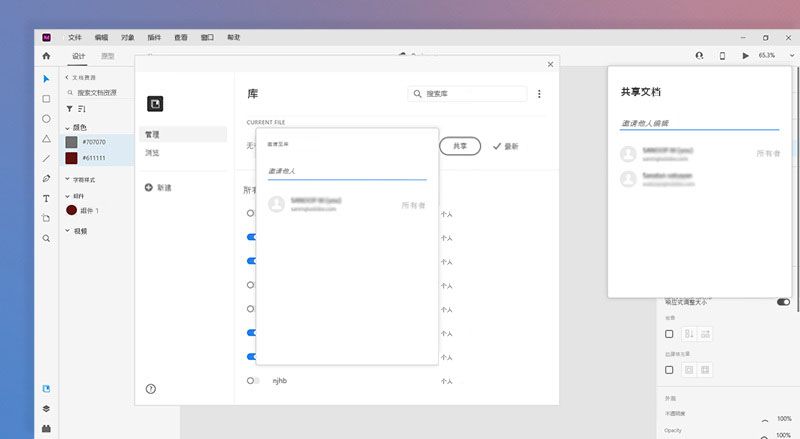Focus the 搜索库 search field

click(467, 94)
